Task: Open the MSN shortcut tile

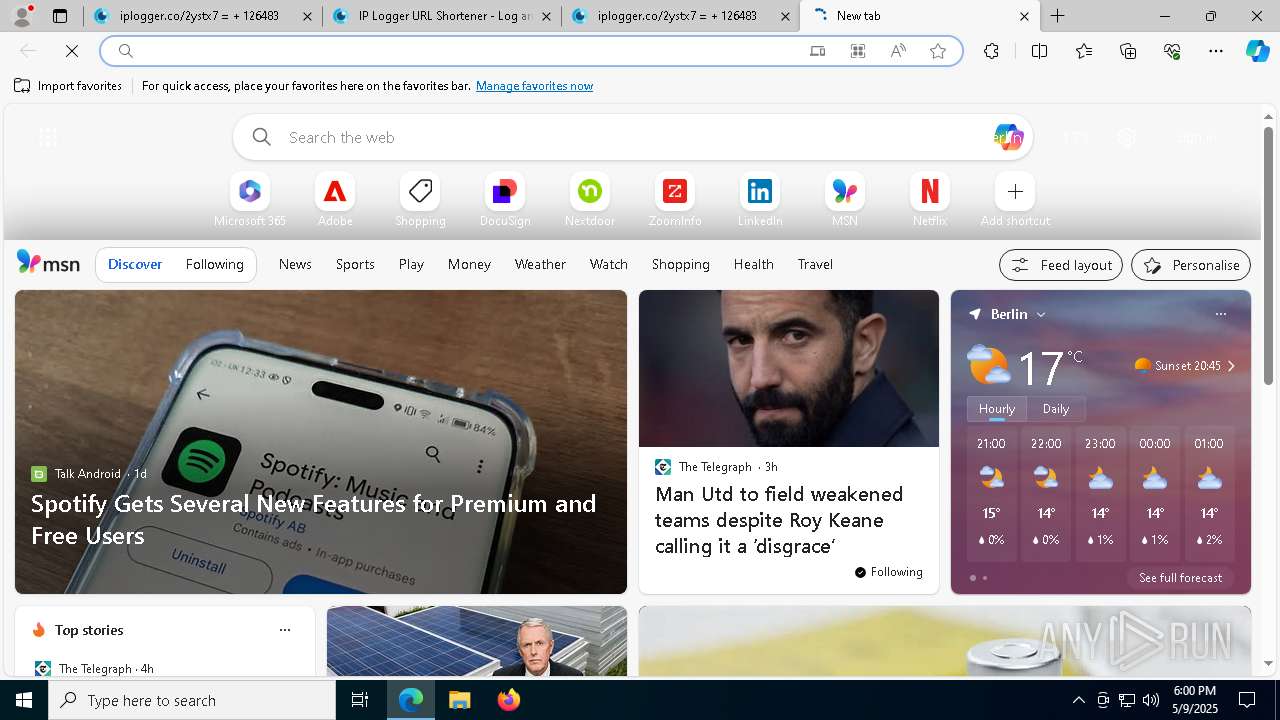Action: [x=845, y=200]
